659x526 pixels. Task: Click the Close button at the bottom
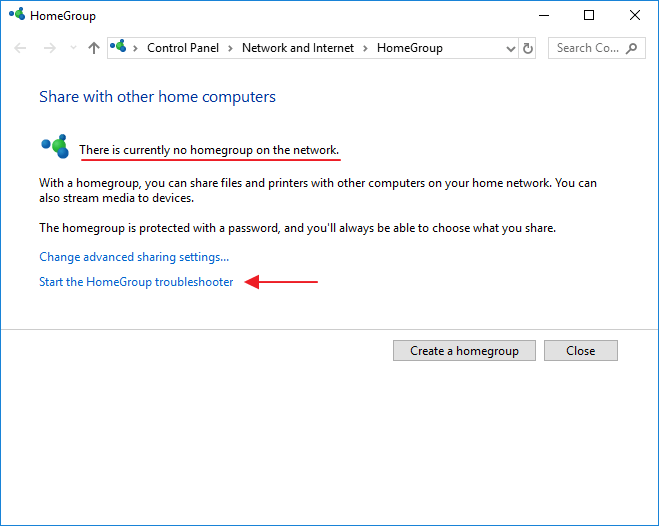(x=580, y=351)
